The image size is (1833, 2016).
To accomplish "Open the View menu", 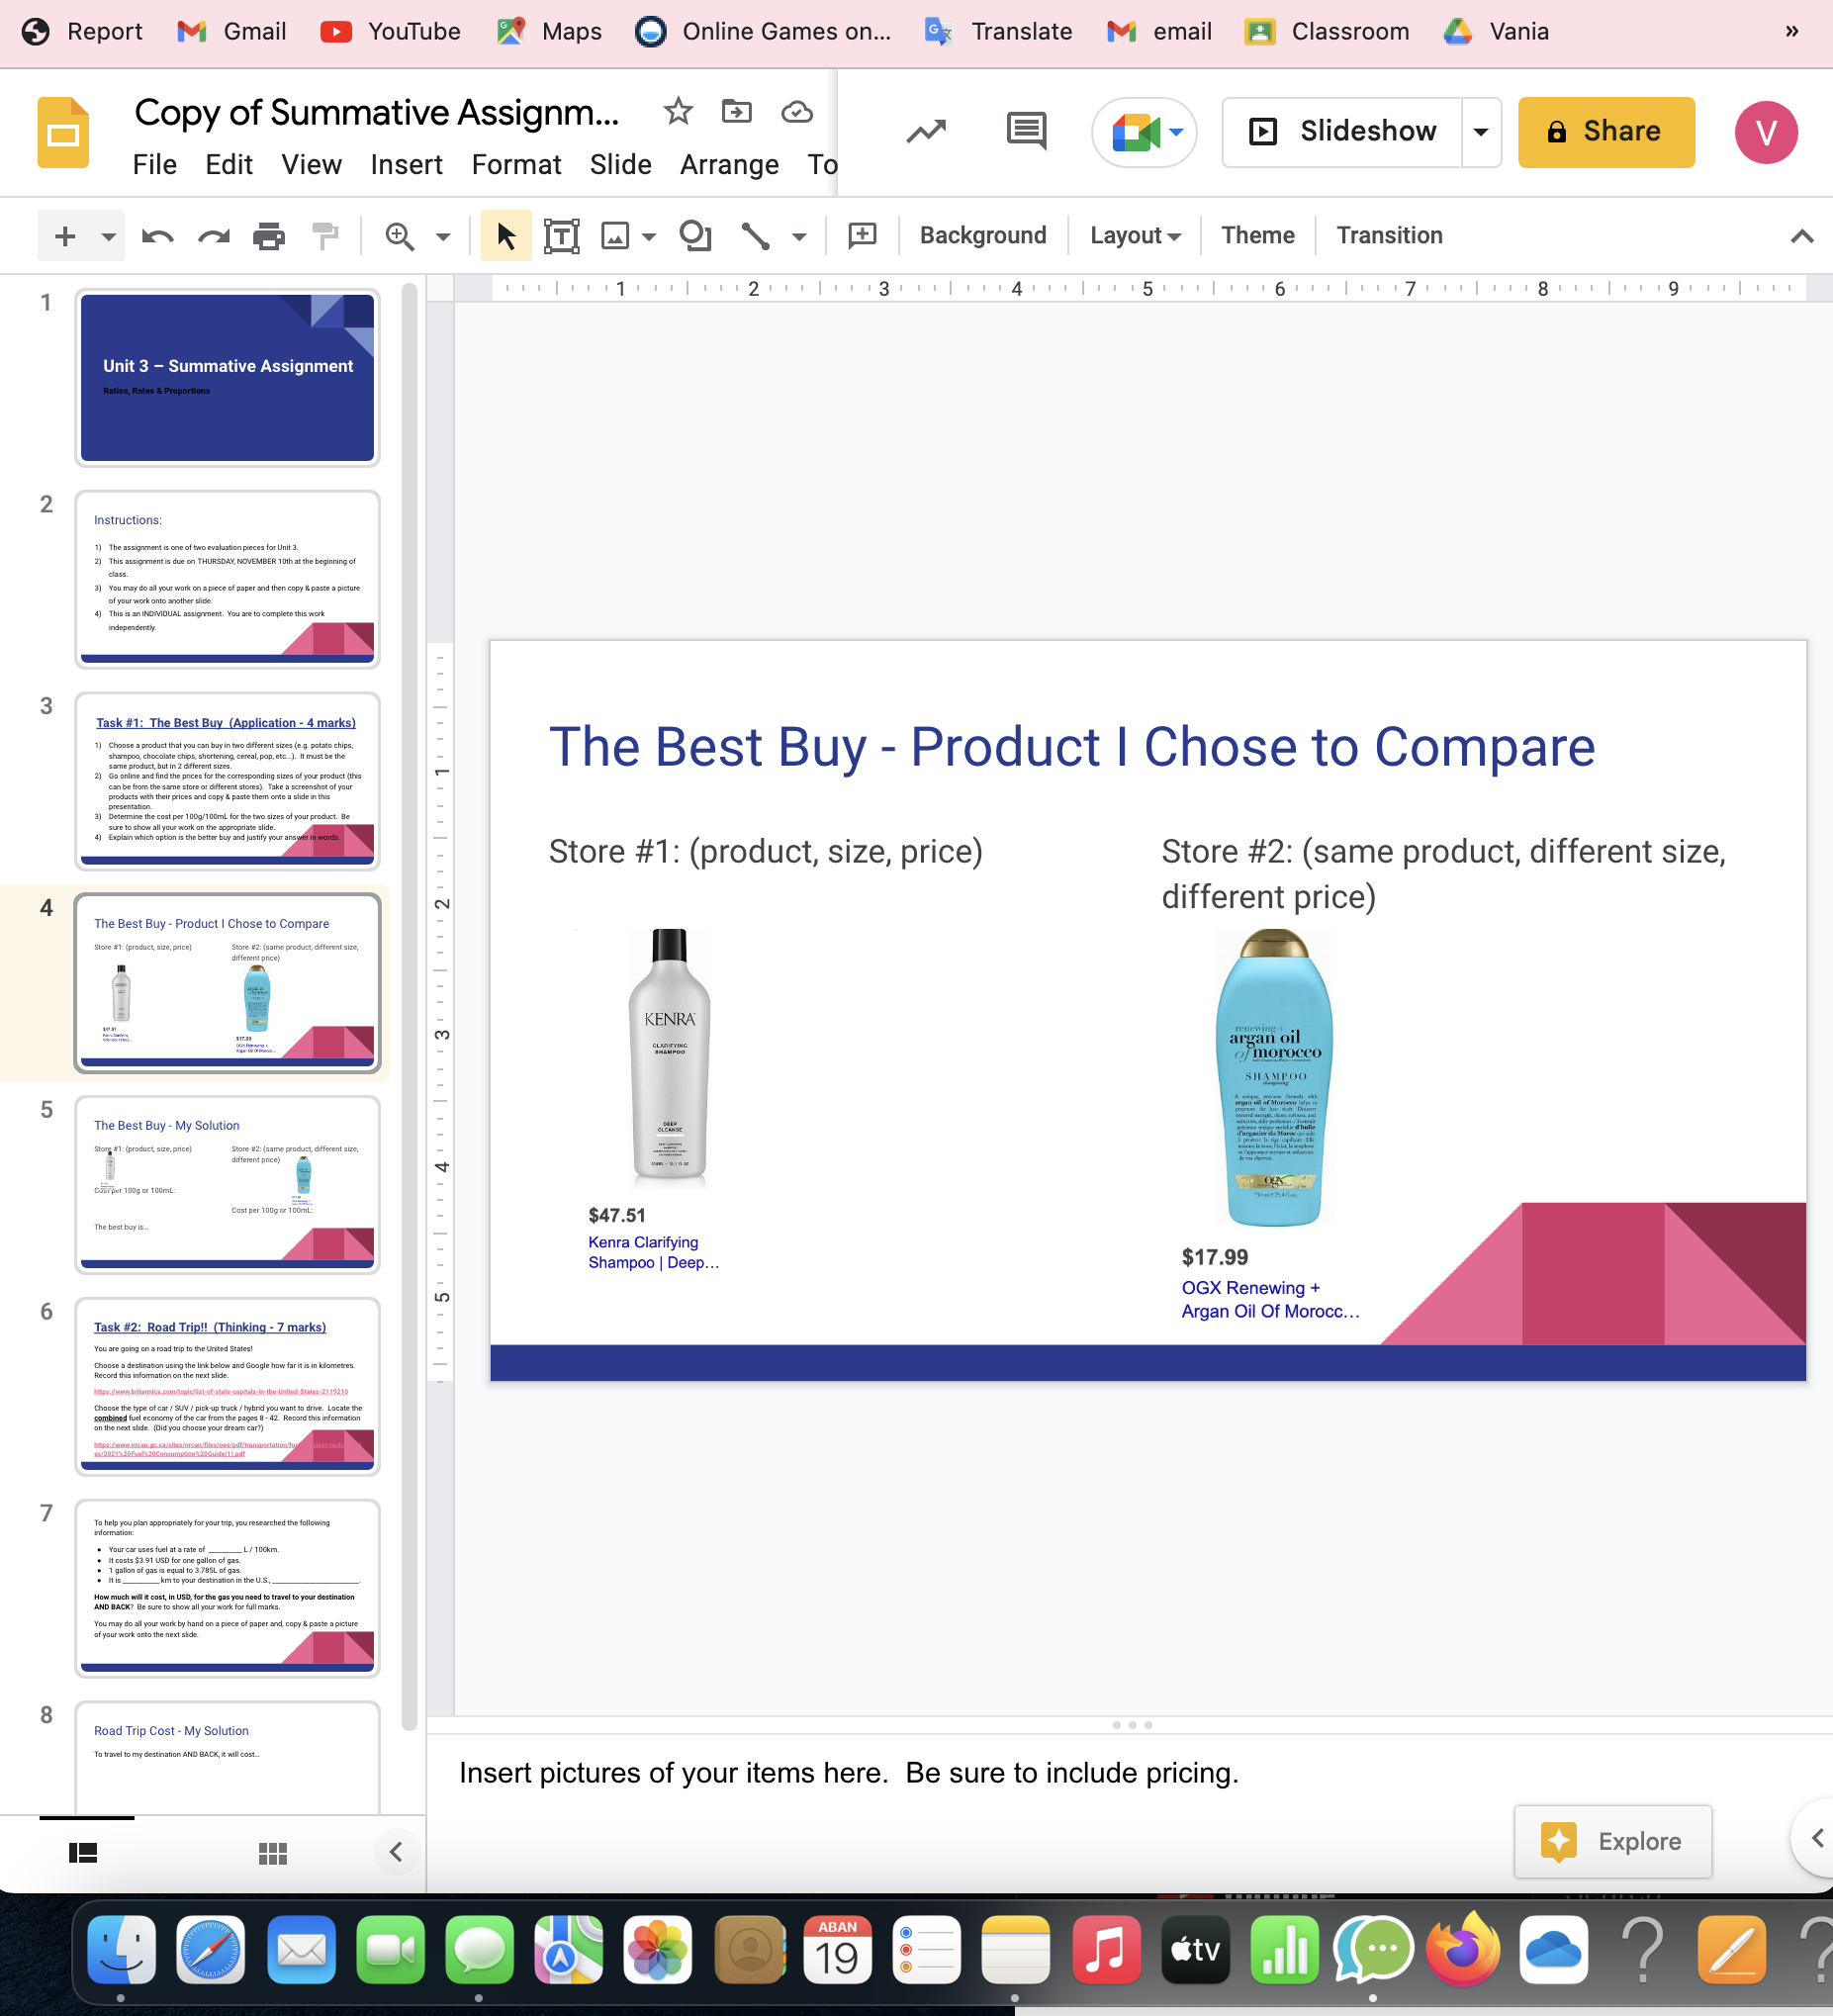I will point(311,164).
